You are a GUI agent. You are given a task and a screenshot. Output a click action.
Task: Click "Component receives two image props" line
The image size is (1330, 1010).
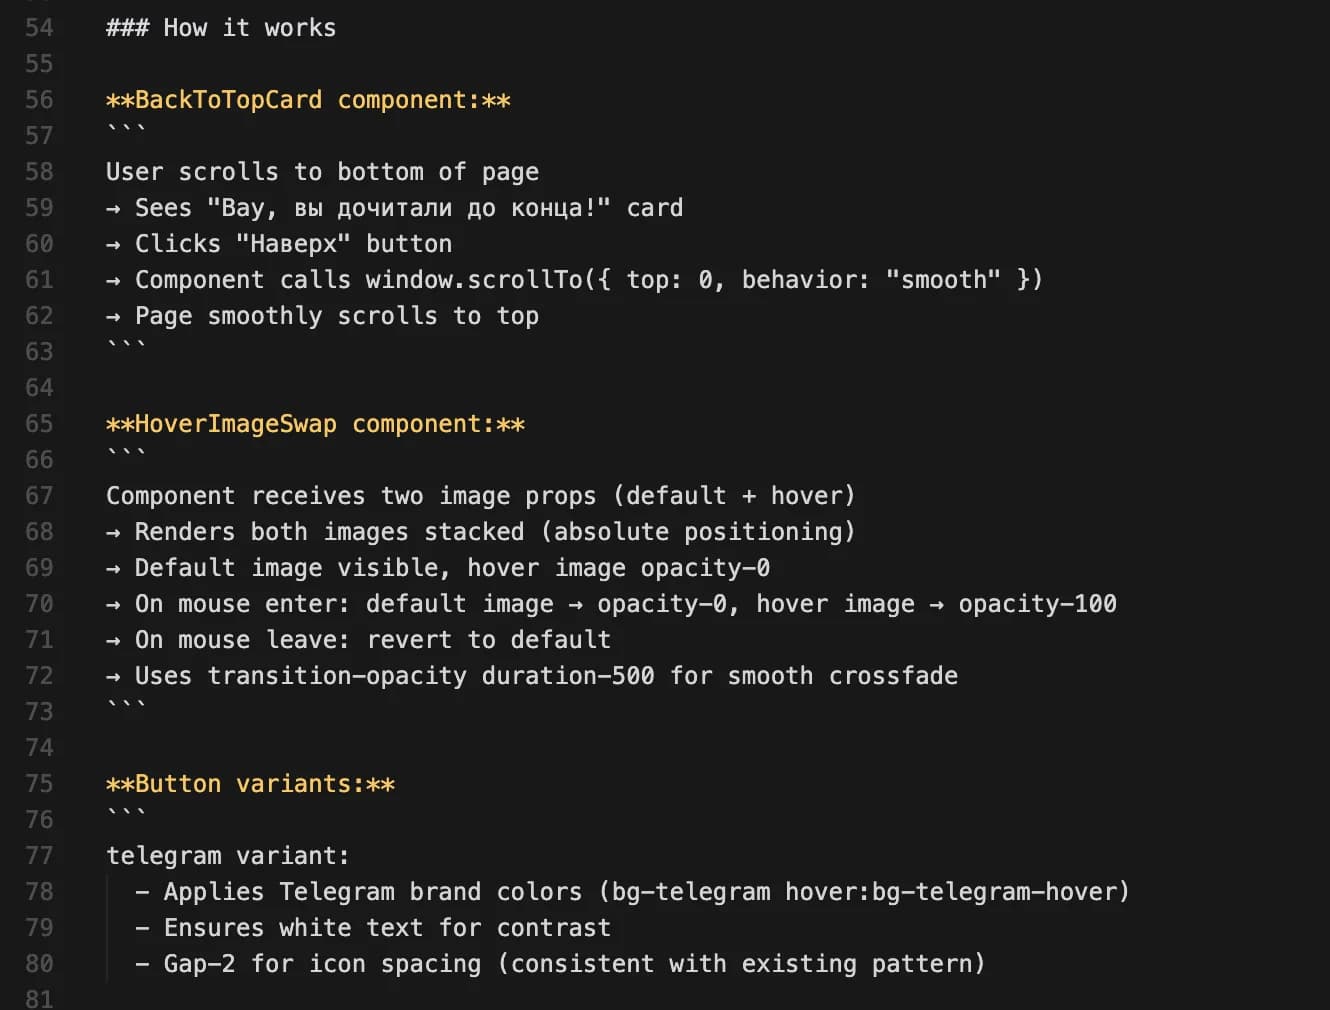pyautogui.click(x=350, y=496)
